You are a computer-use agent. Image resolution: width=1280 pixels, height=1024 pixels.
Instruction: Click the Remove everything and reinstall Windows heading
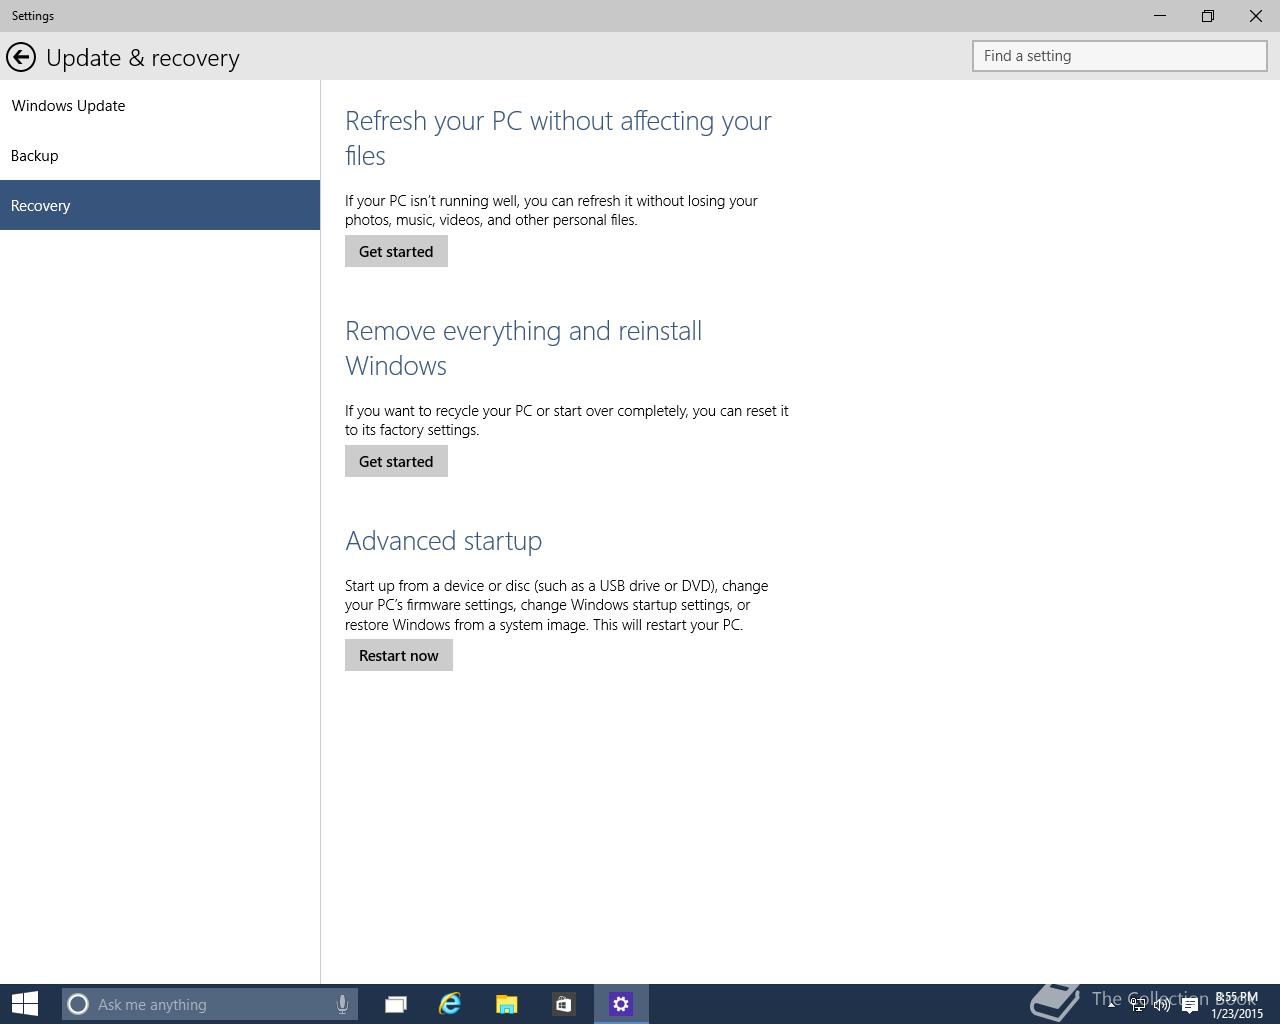[x=524, y=348]
